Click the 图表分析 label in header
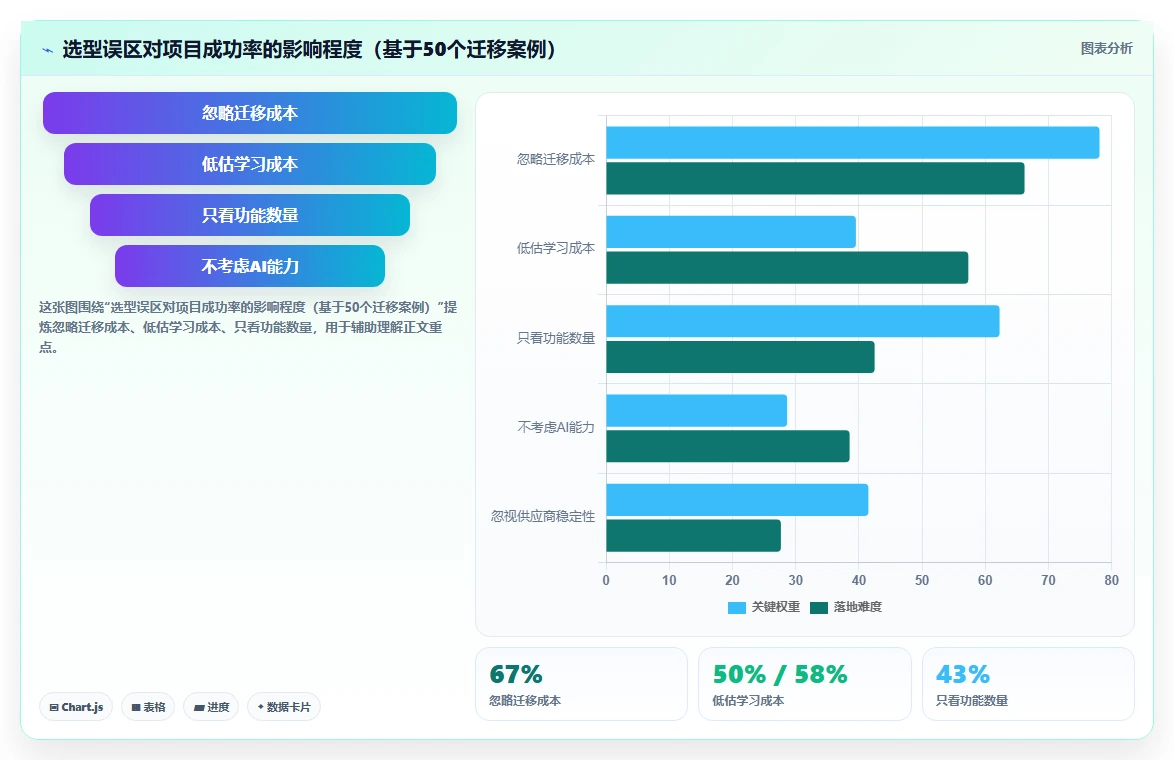The width and height of the screenshot is (1174, 760). pos(1106,49)
